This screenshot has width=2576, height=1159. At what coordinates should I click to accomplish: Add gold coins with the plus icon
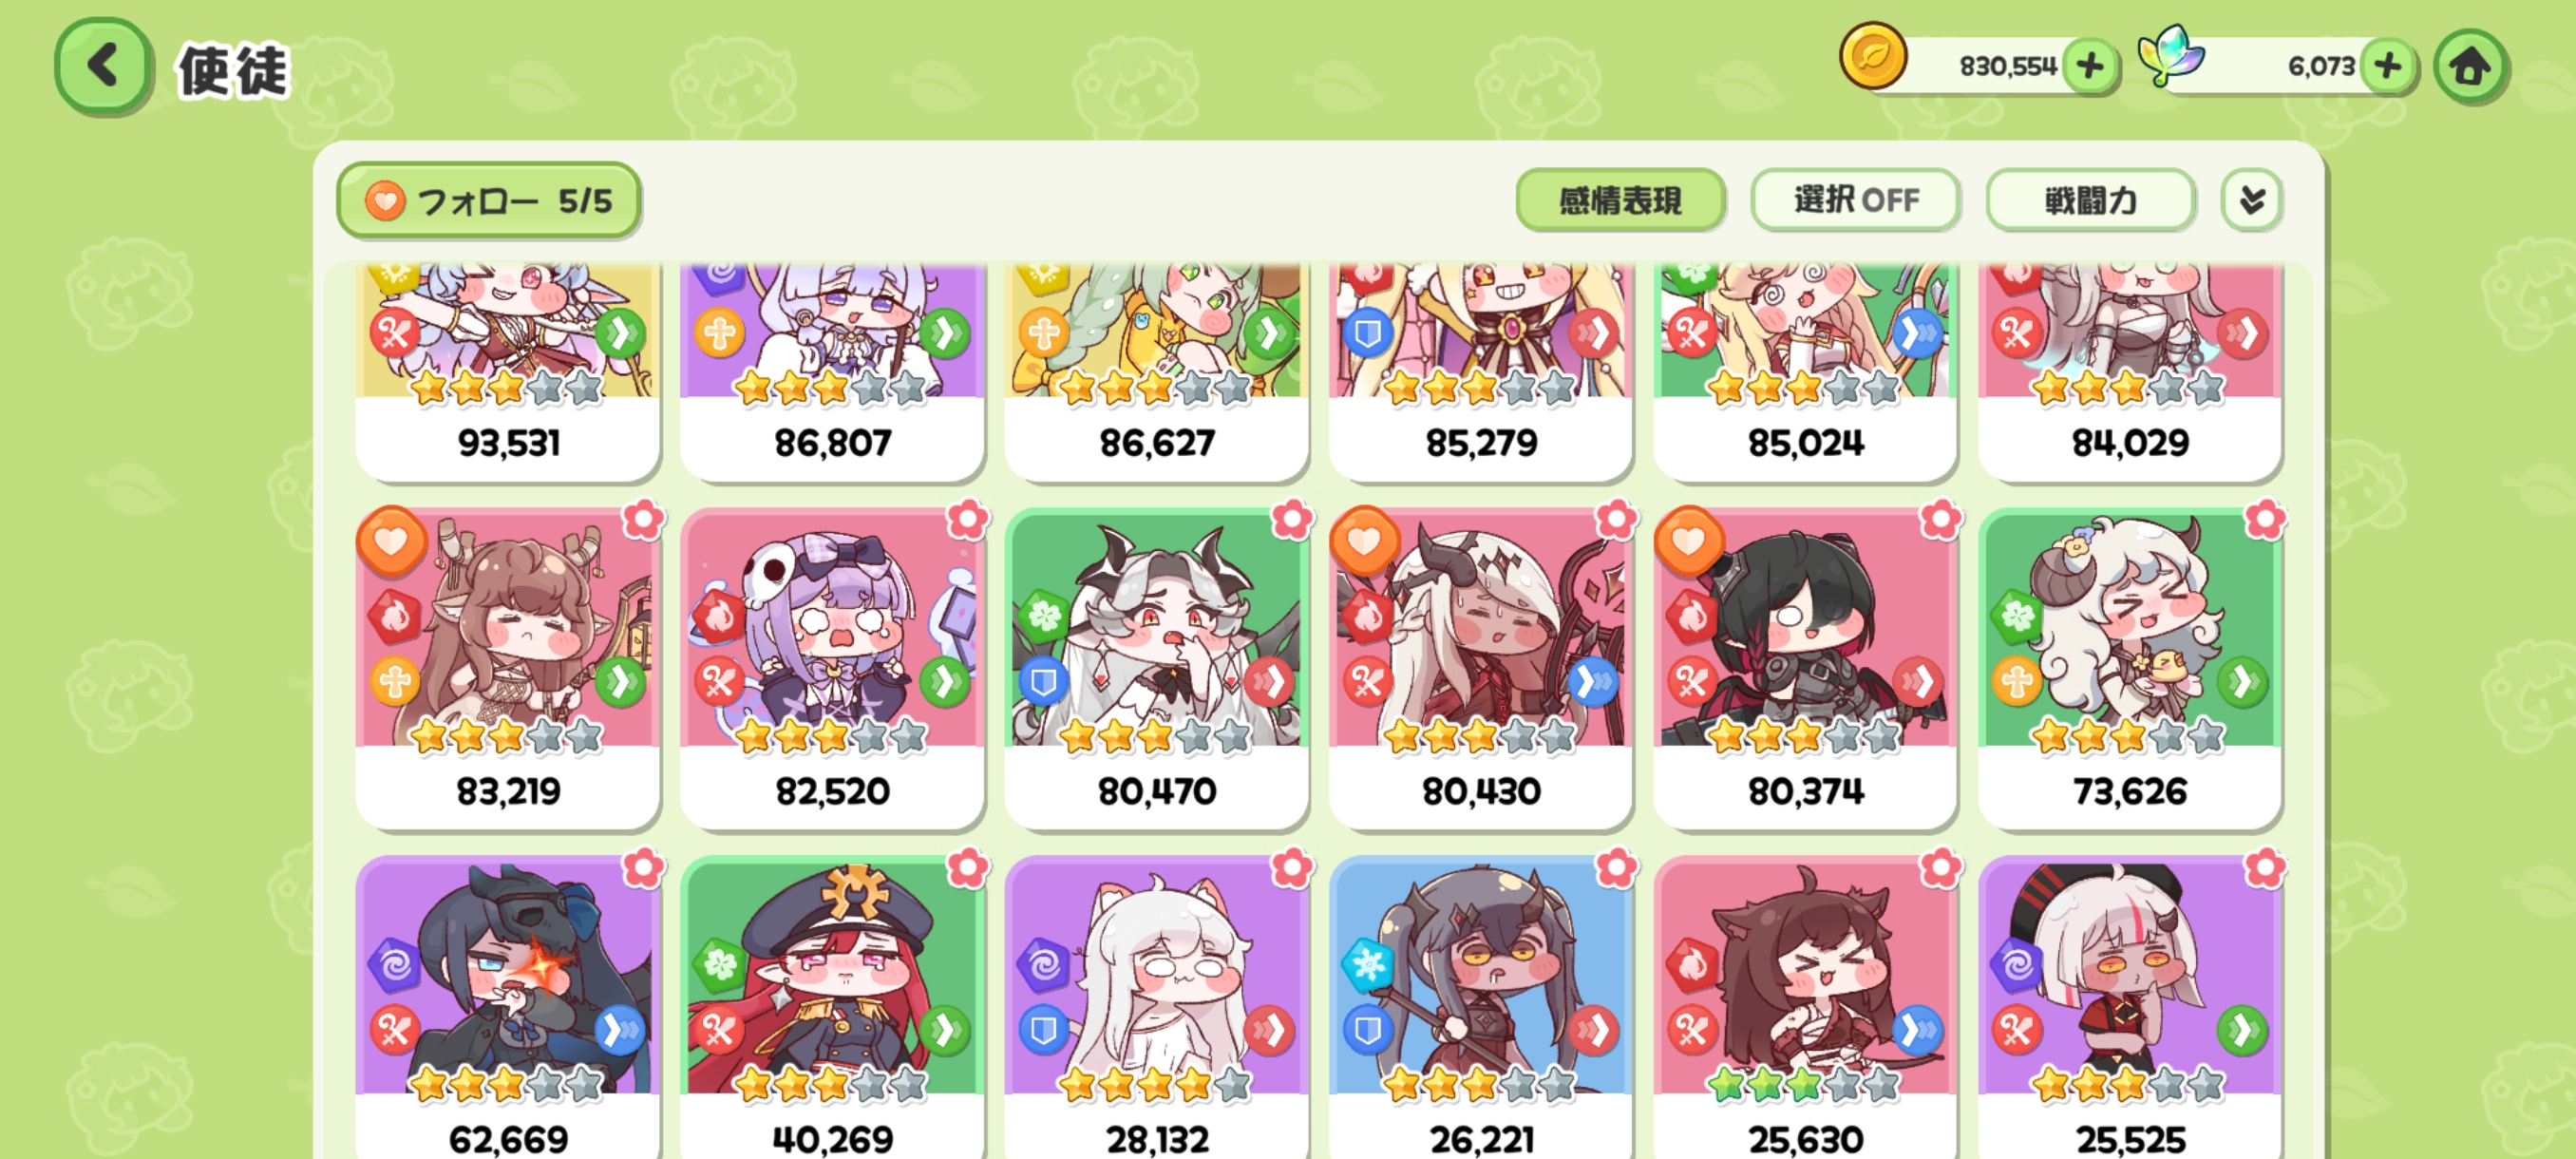[x=2090, y=67]
